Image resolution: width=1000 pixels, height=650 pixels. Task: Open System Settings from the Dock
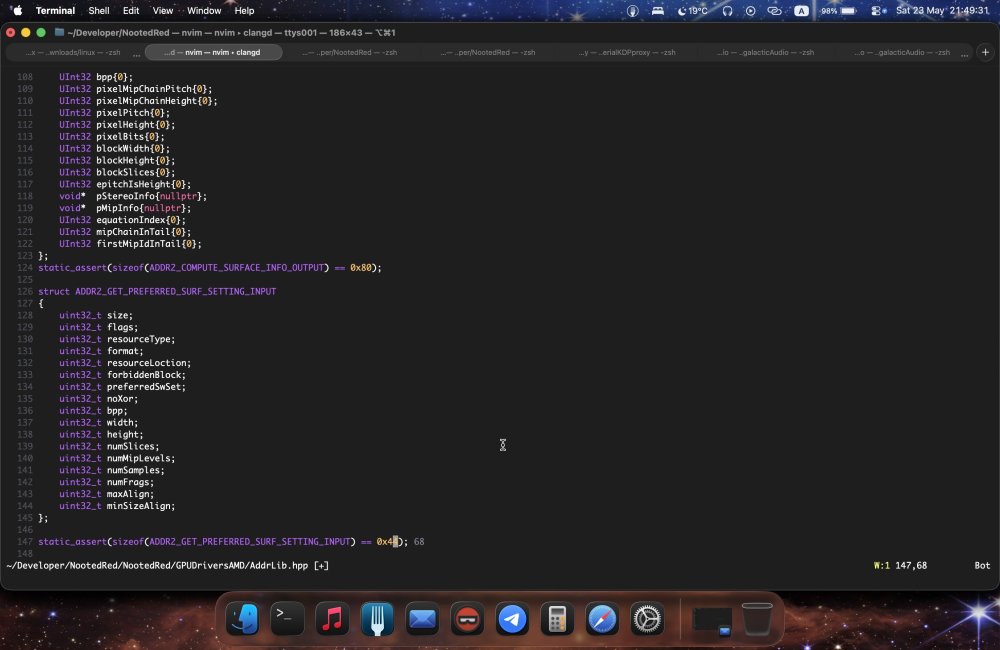647,619
